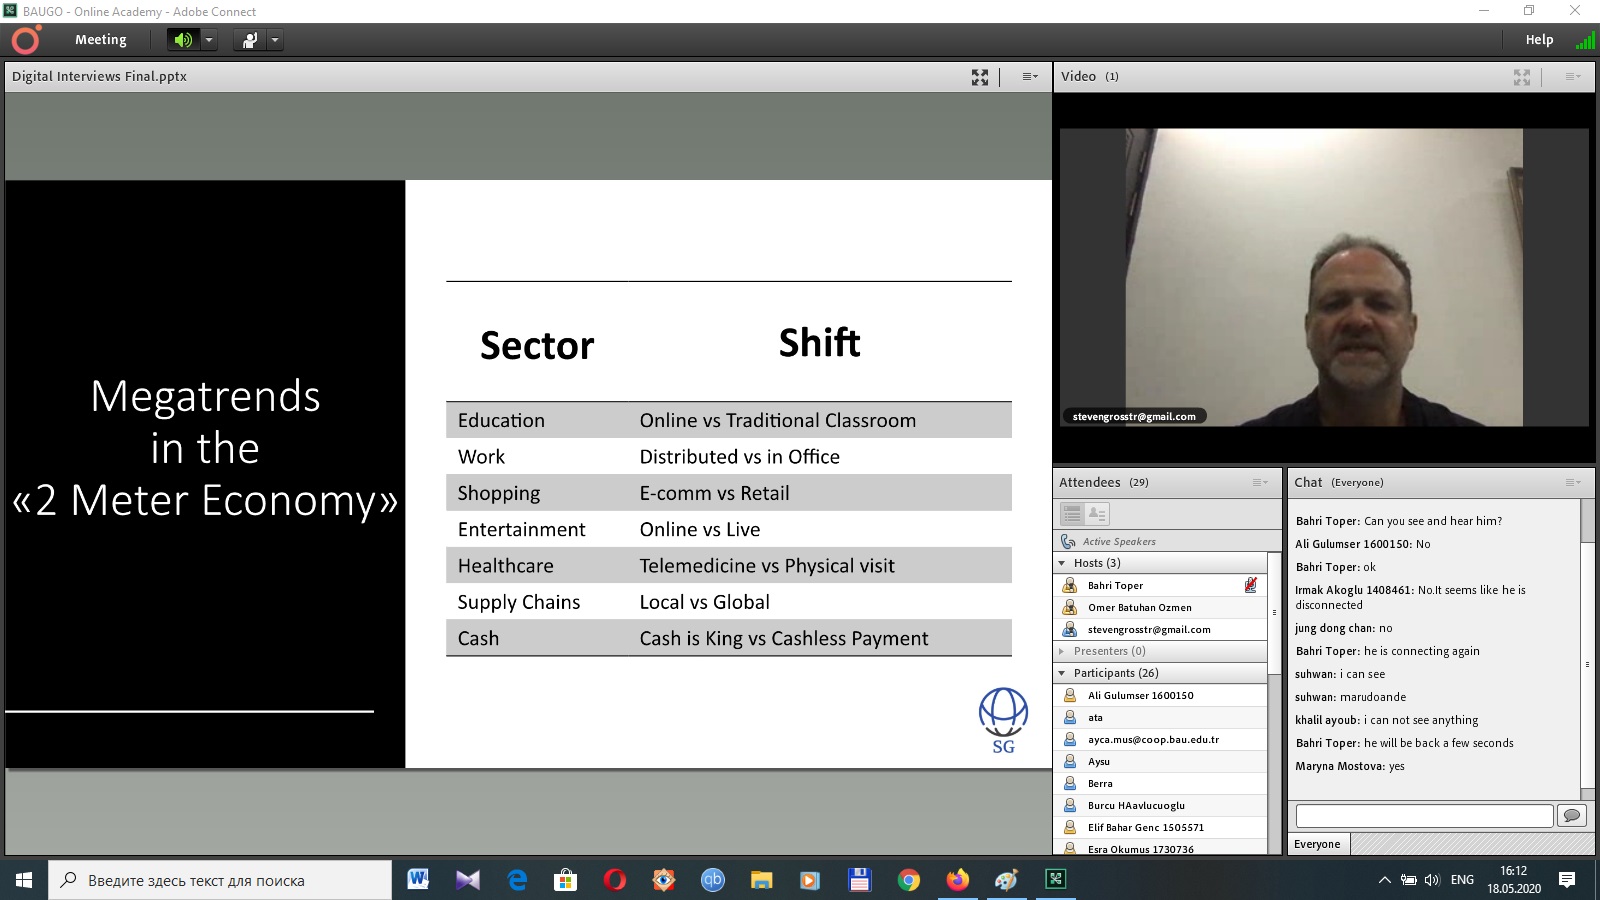Open the raise hand status dropdown arrow
This screenshot has width=1600, height=900.
click(x=274, y=40)
